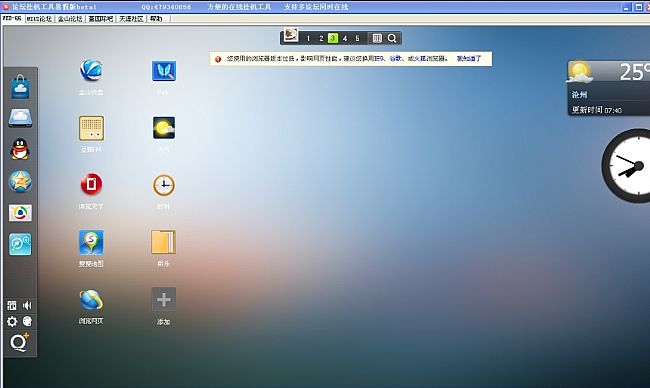Open the Qzone star icon in the dock

(x=20, y=181)
